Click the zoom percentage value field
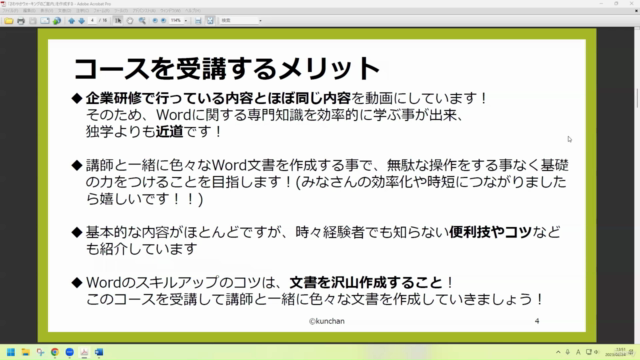 click(x=176, y=20)
